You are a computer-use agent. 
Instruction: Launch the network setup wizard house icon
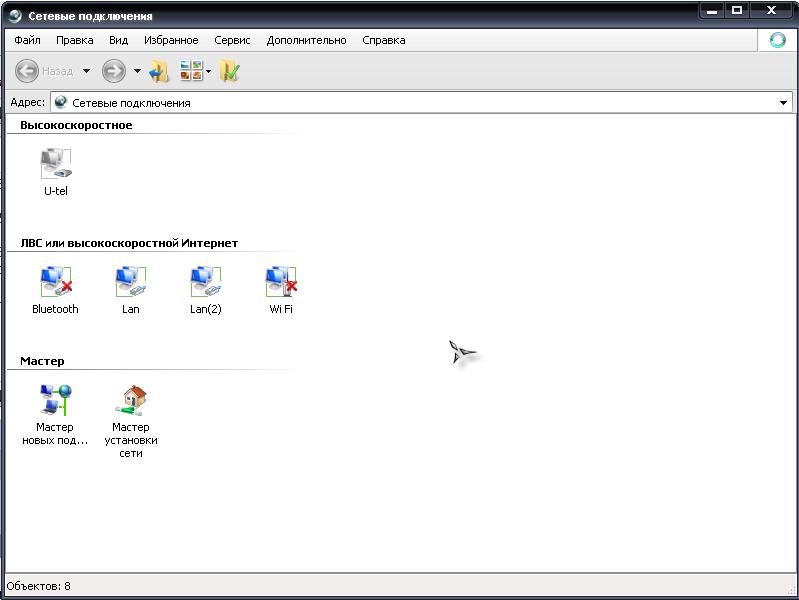click(131, 400)
